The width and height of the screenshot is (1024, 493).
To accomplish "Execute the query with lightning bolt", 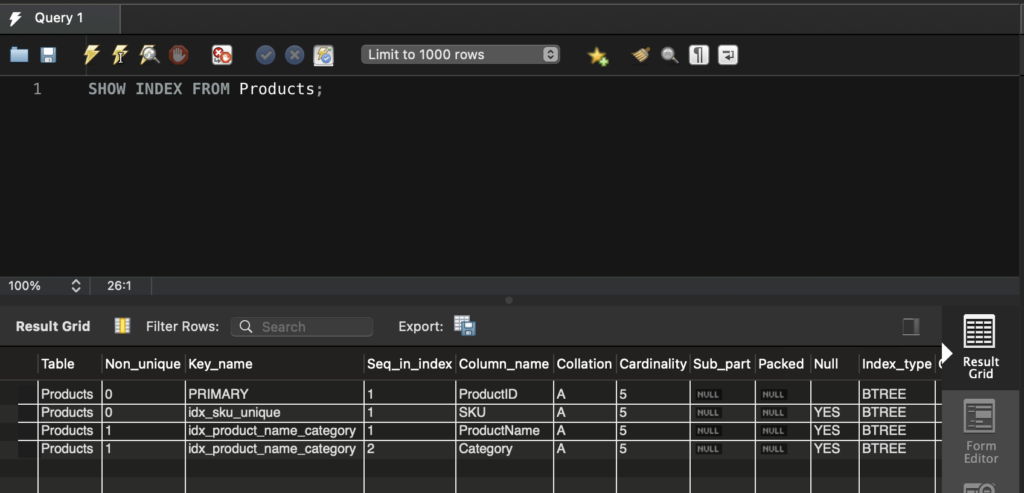I will 91,55.
